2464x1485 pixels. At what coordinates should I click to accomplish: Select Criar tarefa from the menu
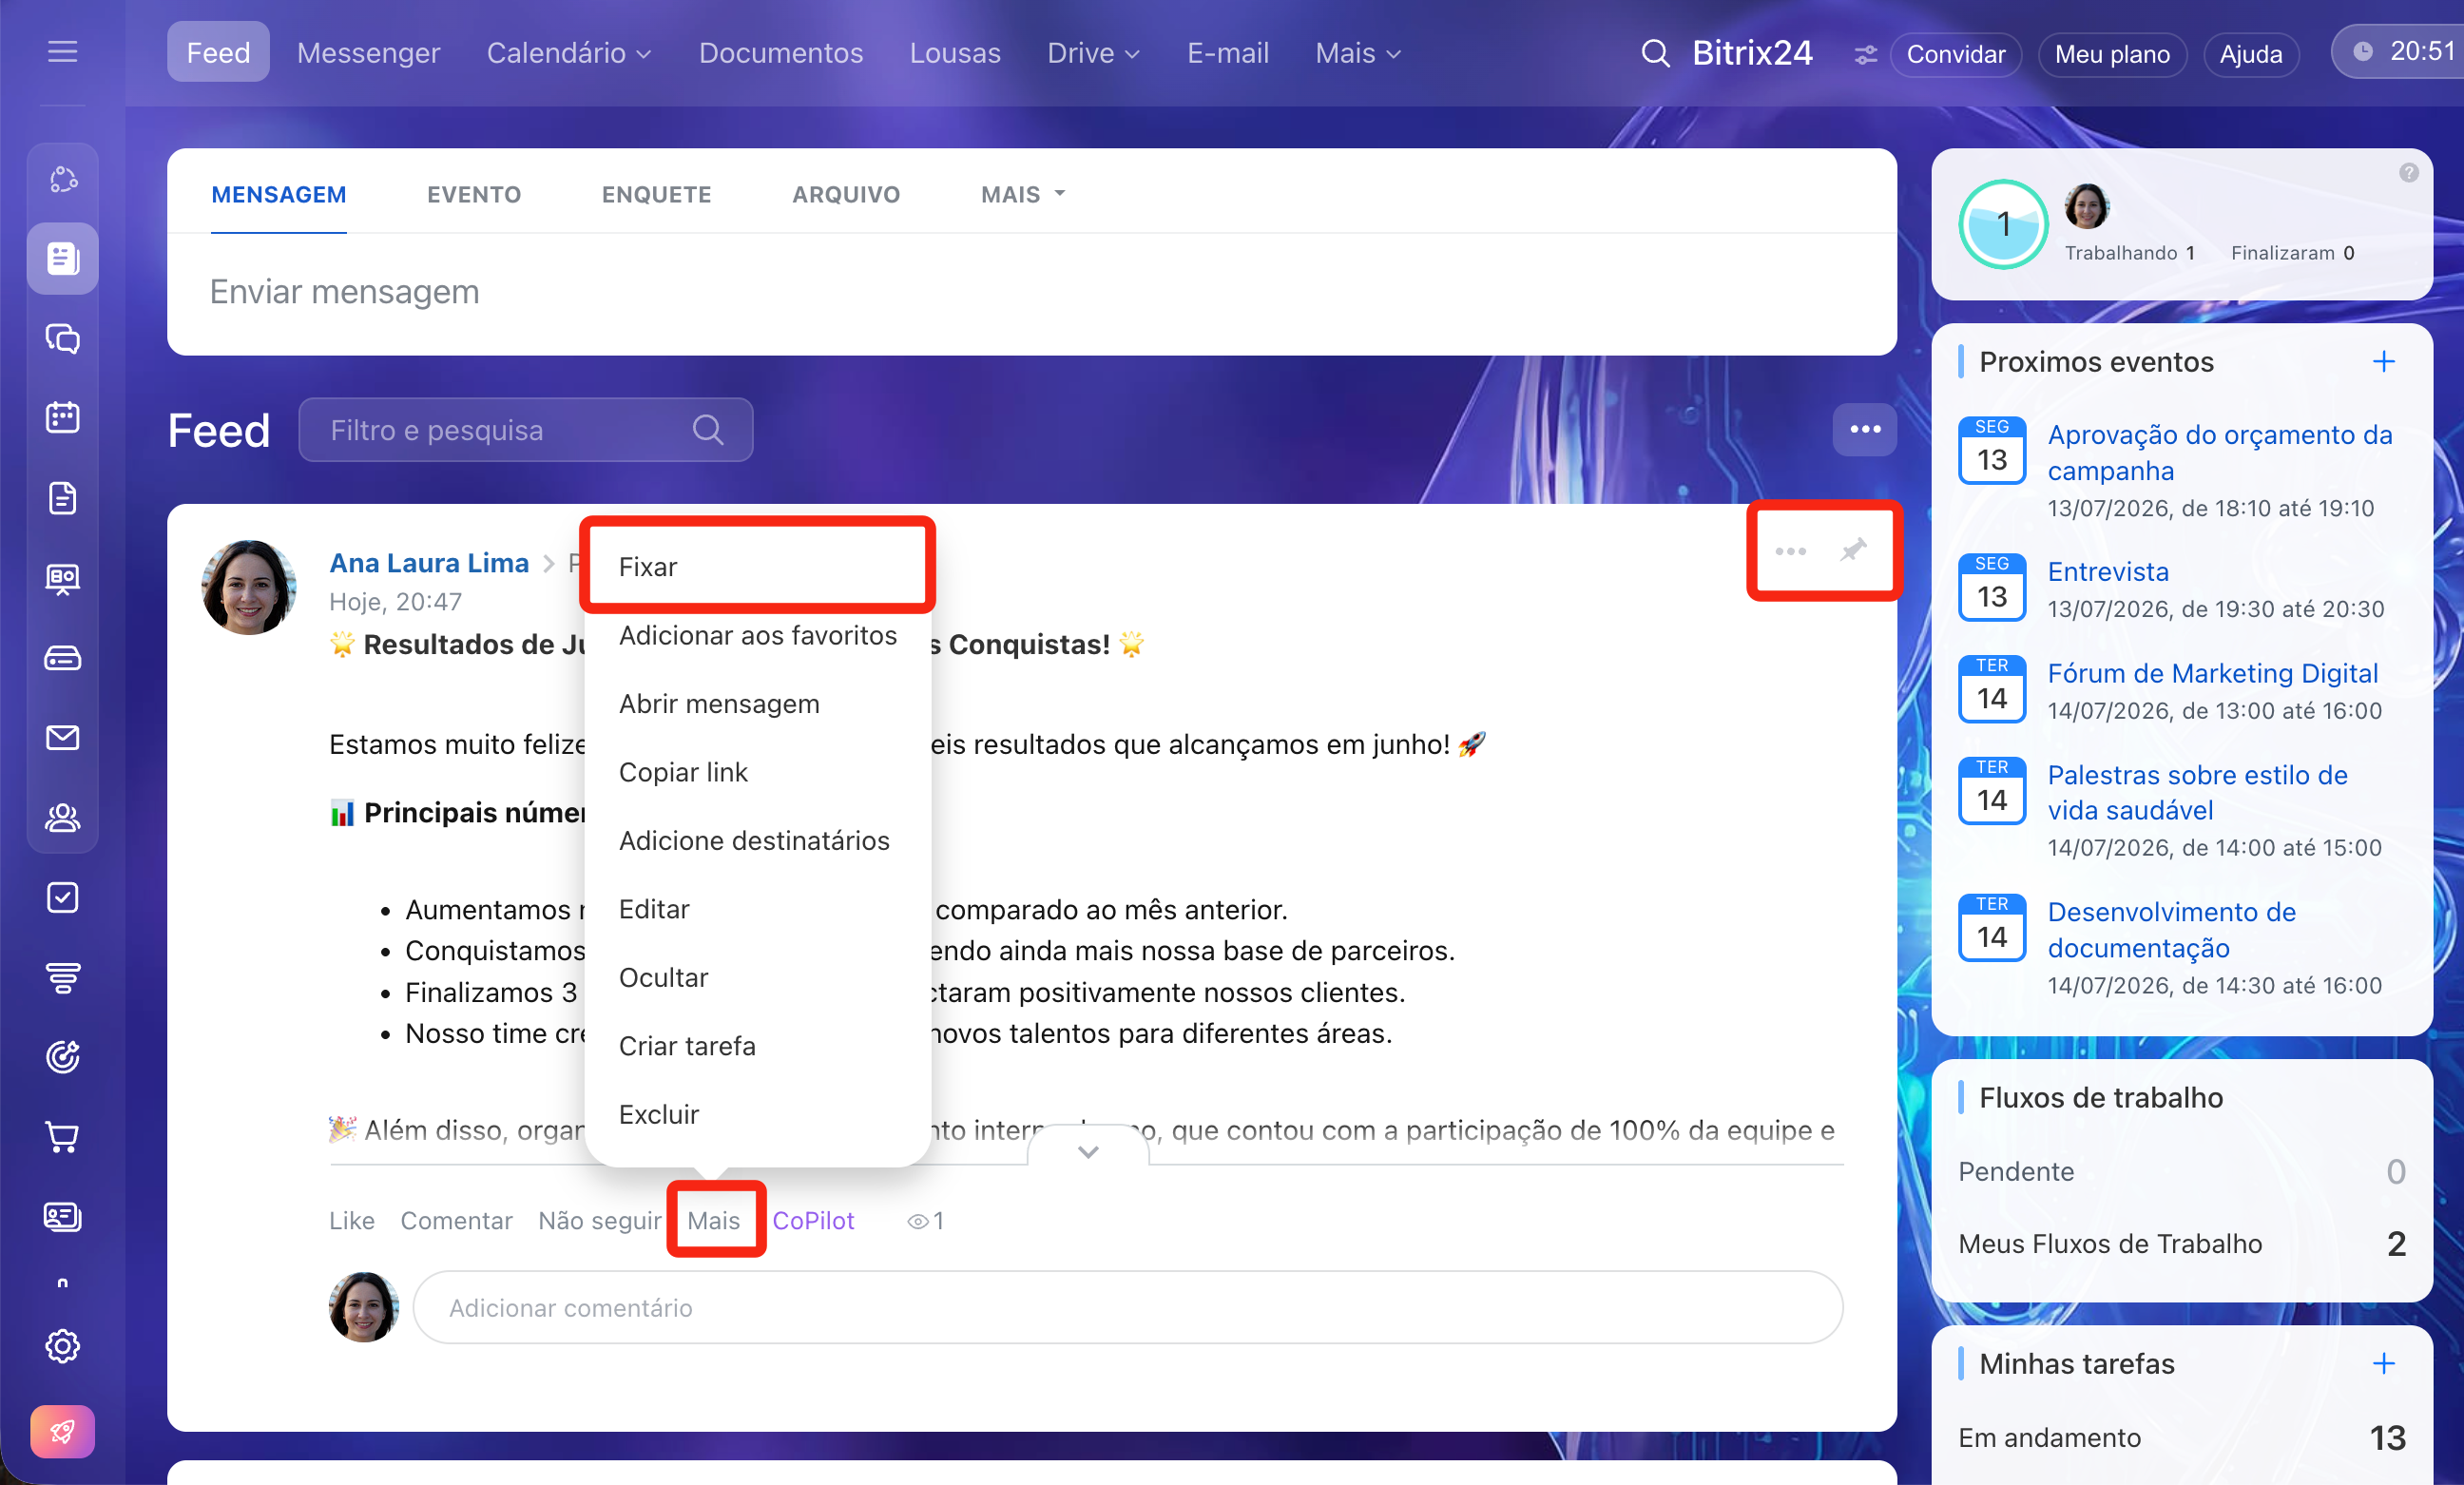[x=758, y=1046]
